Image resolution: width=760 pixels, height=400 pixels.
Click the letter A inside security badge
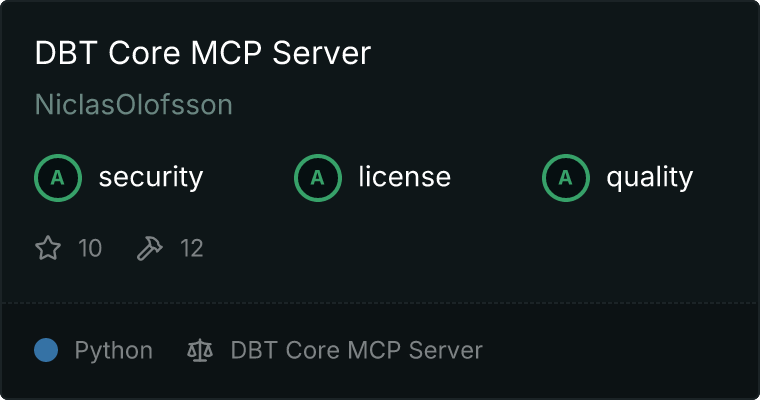pyautogui.click(x=58, y=178)
